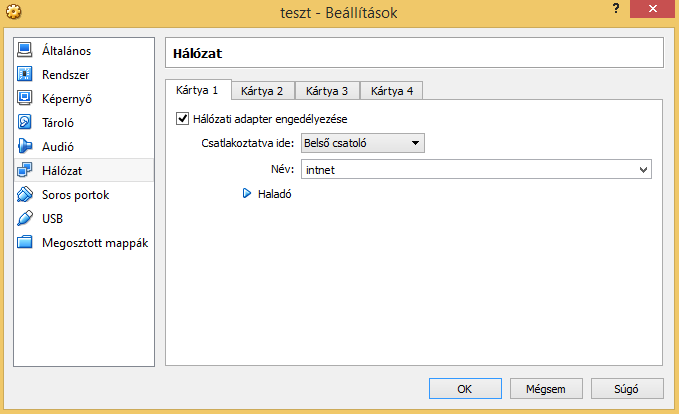The width and height of the screenshot is (679, 414).
Task: Click the Mégsem cancel button
Action: (545, 388)
